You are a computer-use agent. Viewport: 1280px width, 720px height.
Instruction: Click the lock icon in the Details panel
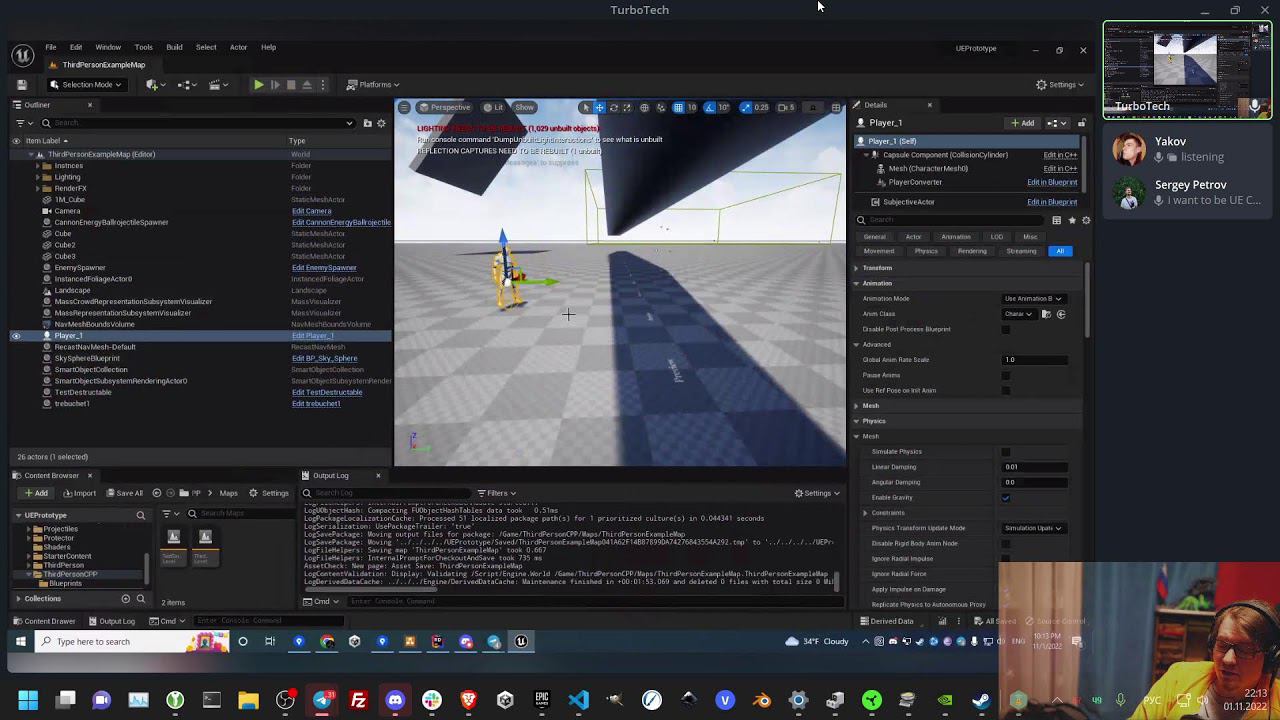(1081, 123)
